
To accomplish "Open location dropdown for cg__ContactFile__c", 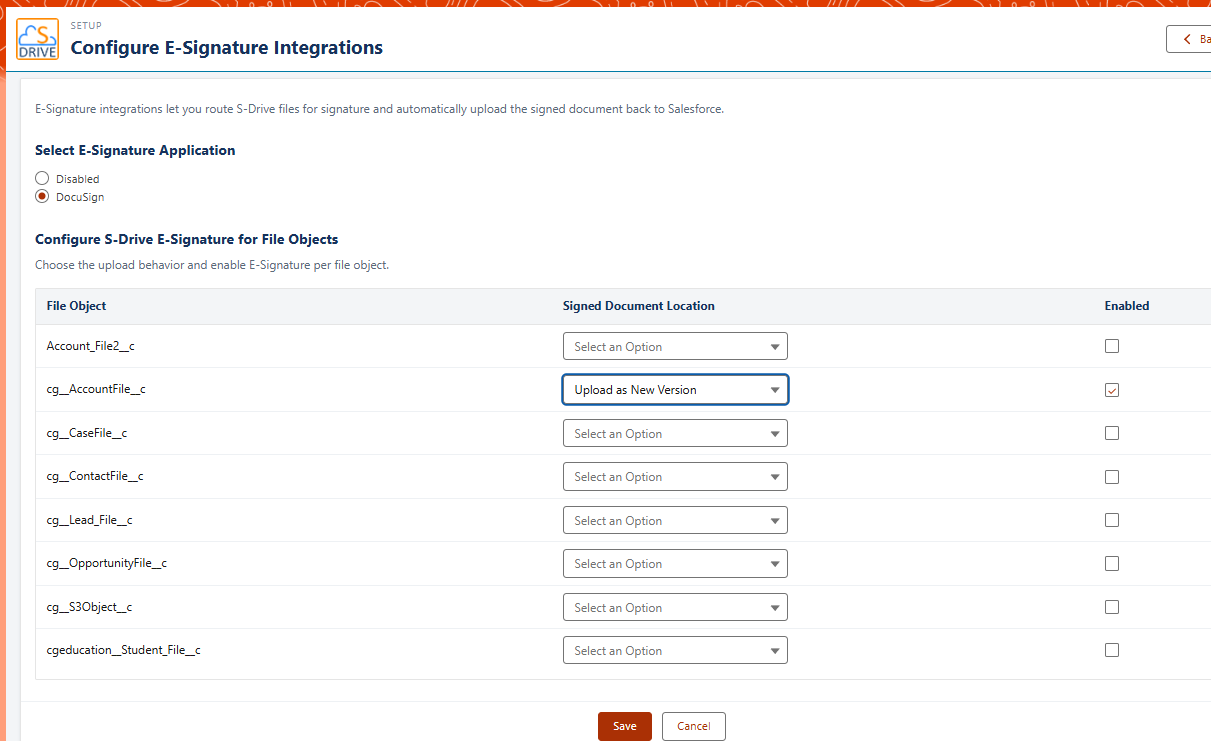I will coord(675,477).
